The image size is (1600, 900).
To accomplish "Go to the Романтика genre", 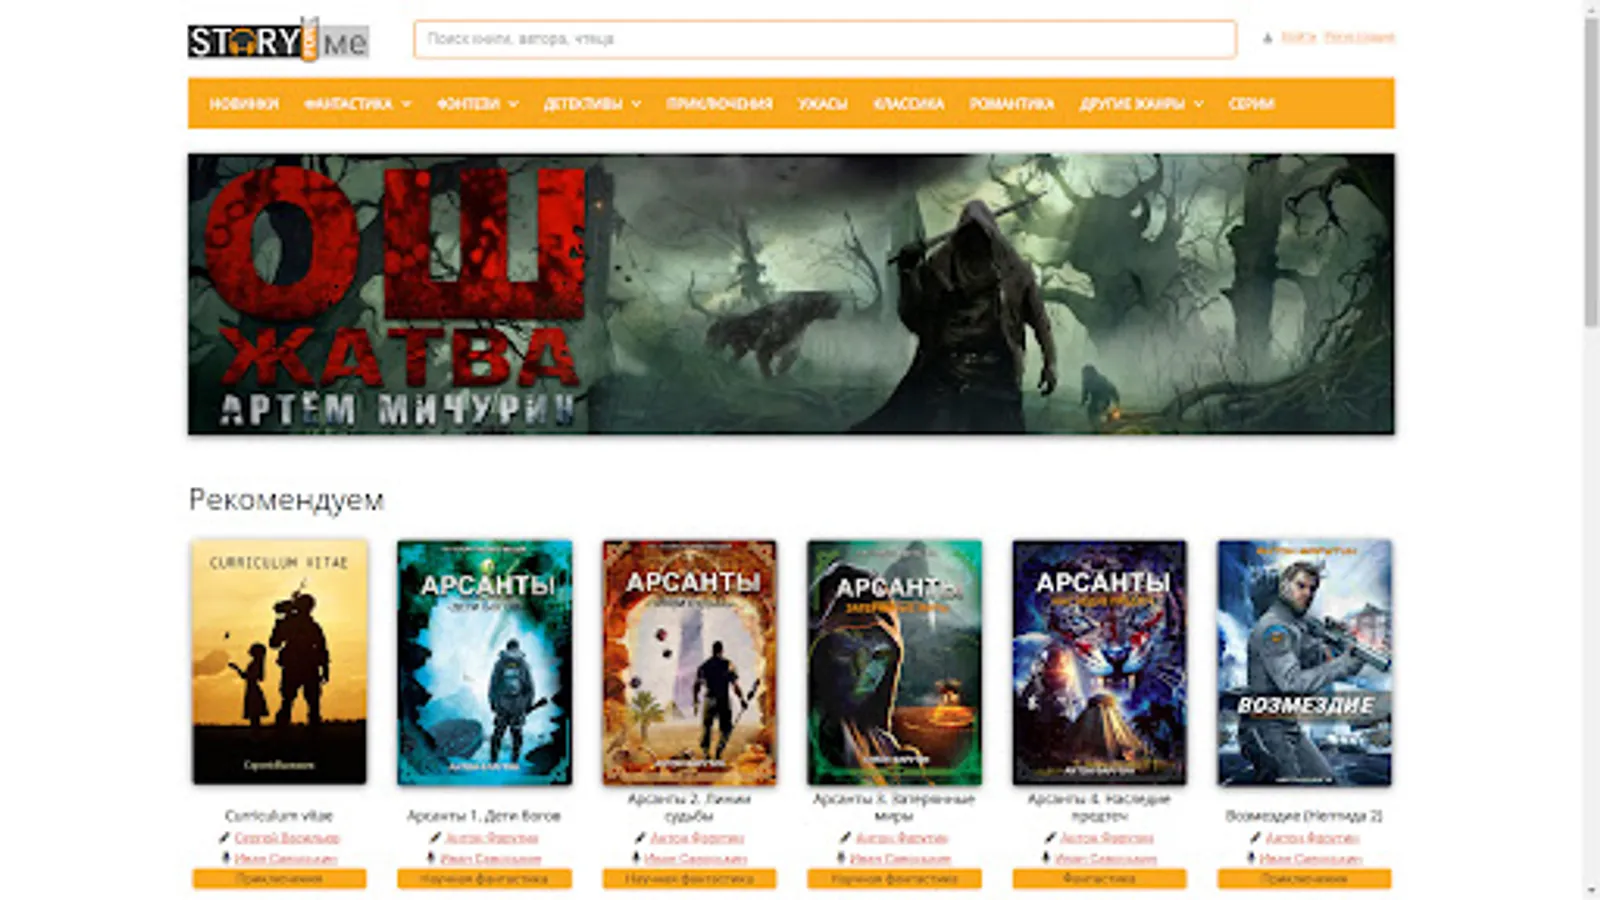I will coord(1012,104).
